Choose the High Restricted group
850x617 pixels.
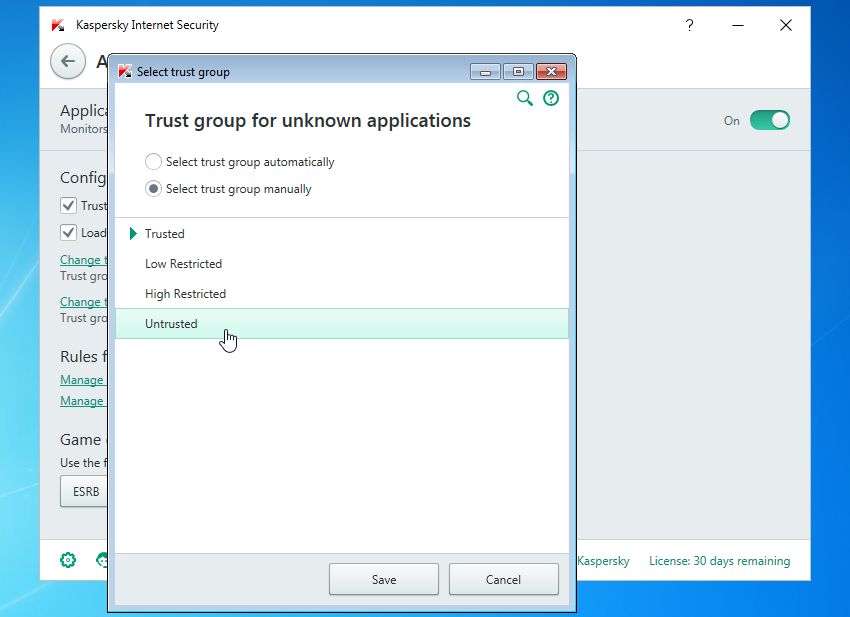[x=185, y=294]
